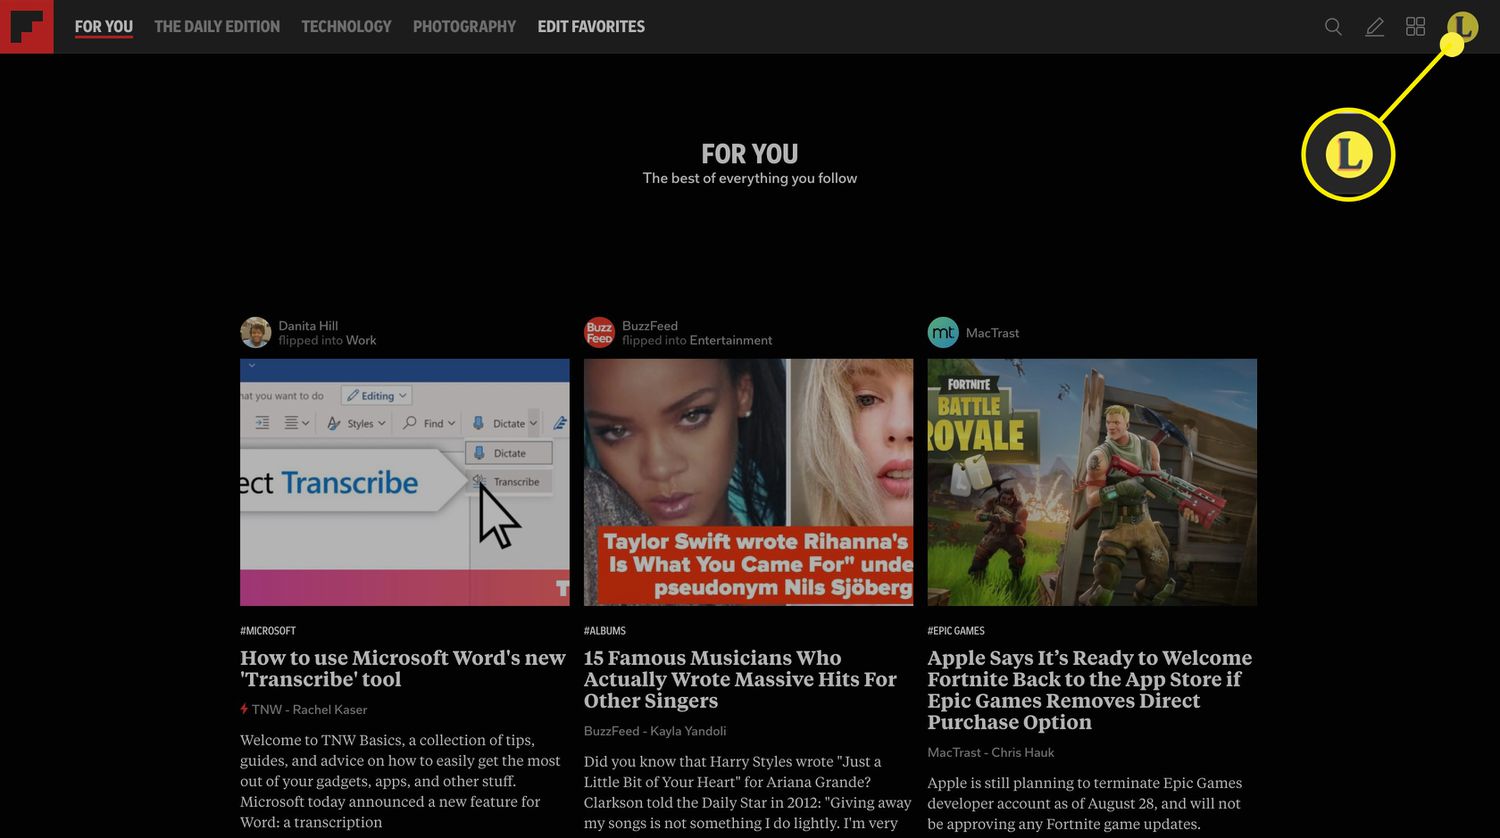Open the Fortnite Battle Royale image

[1092, 482]
